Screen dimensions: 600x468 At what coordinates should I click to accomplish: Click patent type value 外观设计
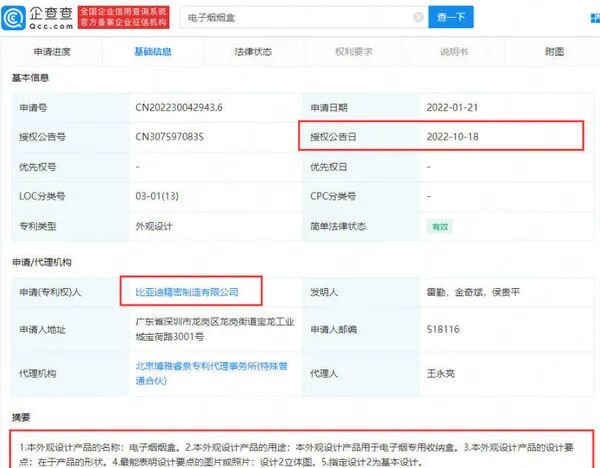point(154,226)
